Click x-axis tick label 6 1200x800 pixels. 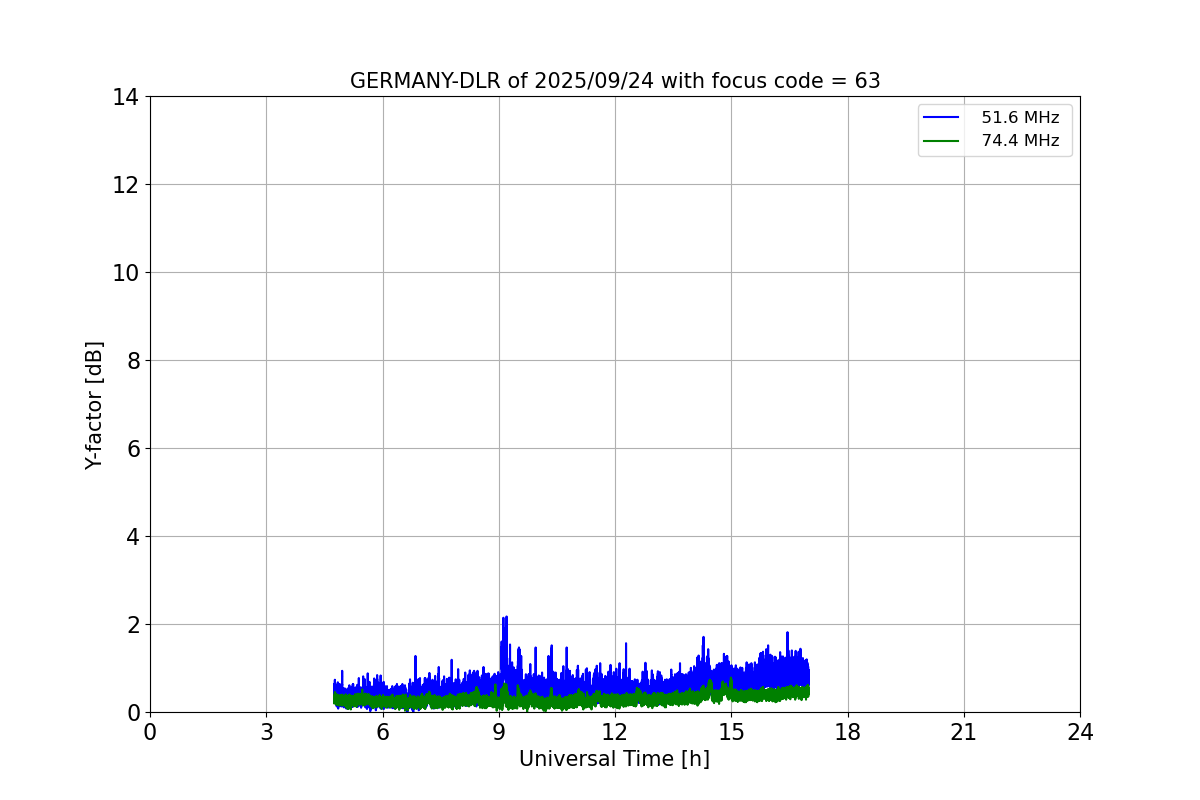click(383, 732)
